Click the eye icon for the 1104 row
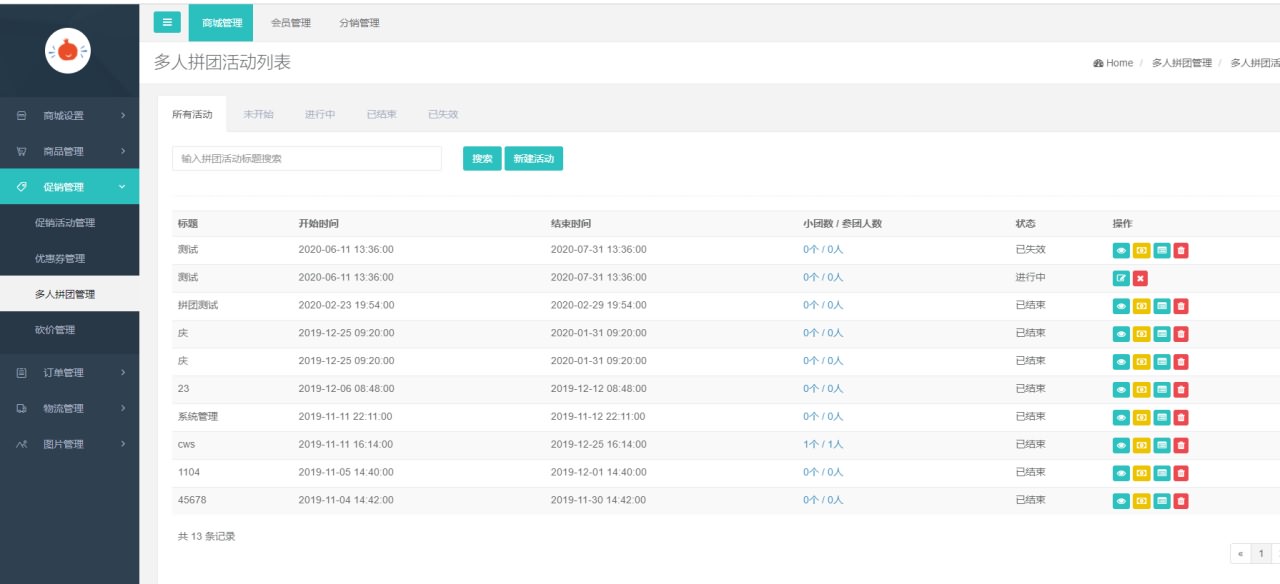Image resolution: width=1280 pixels, height=584 pixels. [x=1121, y=473]
